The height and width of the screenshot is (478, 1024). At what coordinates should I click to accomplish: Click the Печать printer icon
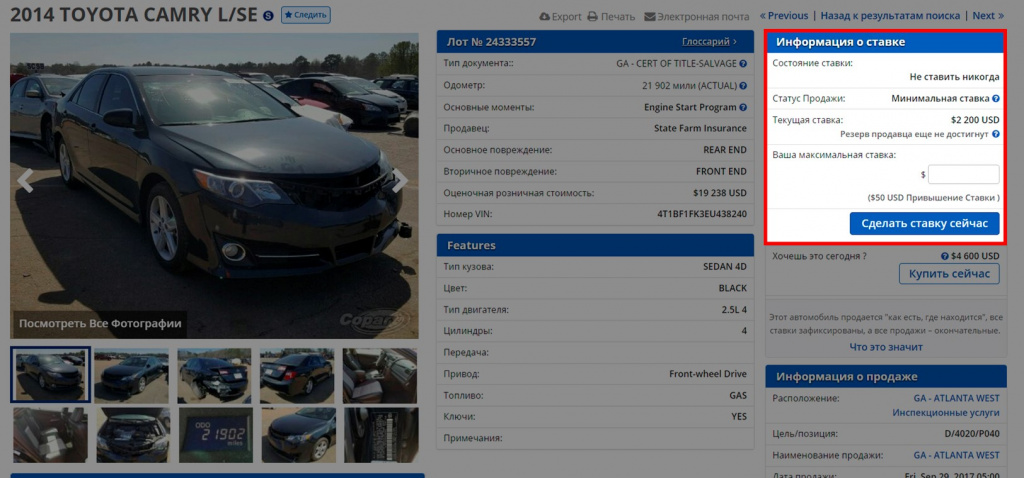pos(592,16)
